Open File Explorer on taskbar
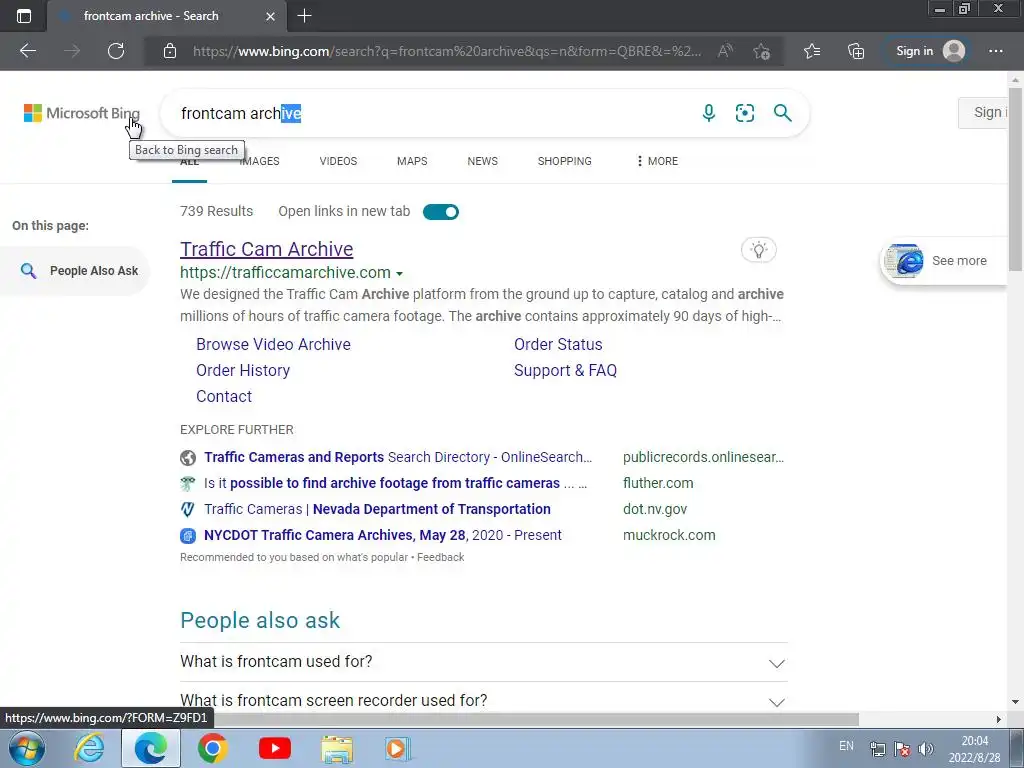Viewport: 1024px width, 768px height. coord(337,749)
